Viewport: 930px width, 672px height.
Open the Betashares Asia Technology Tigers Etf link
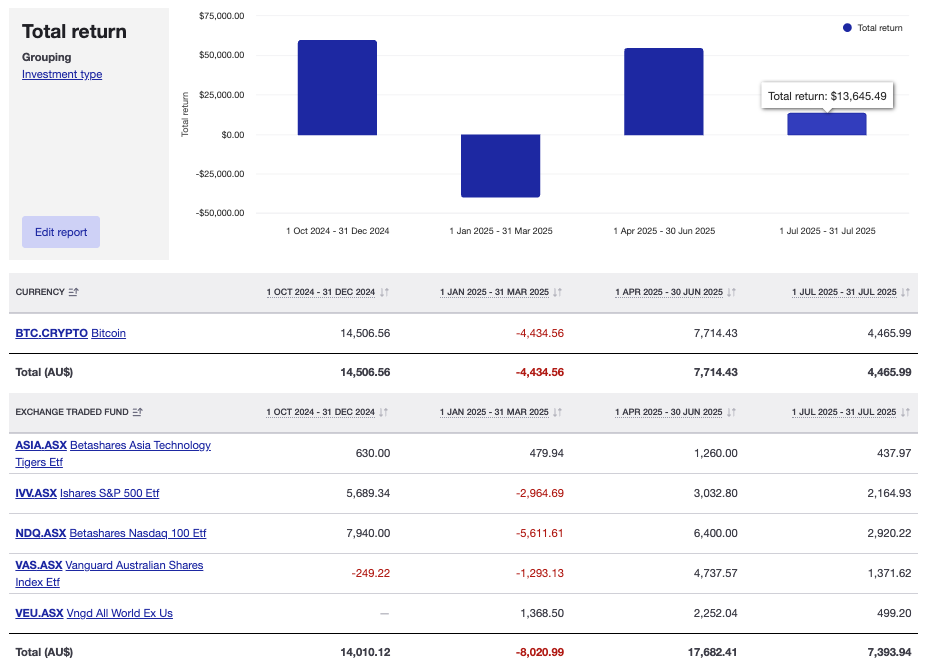click(139, 445)
